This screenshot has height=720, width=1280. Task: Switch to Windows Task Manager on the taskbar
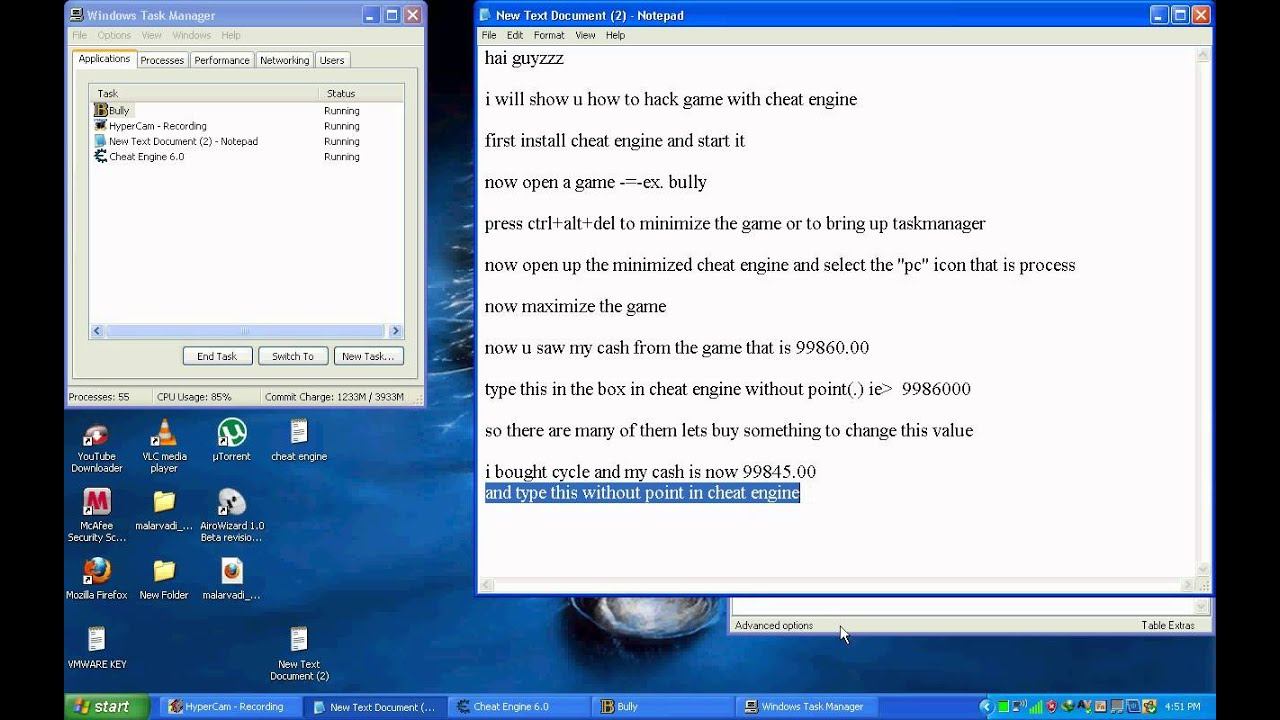click(x=808, y=706)
